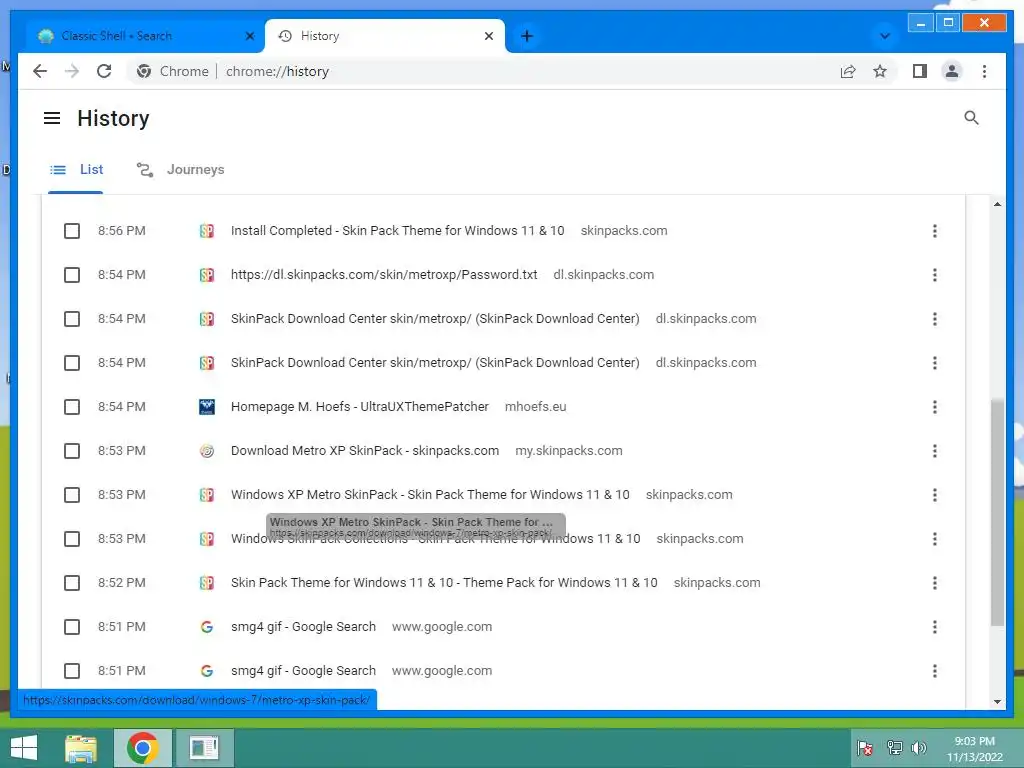
Task: Share this page via the share icon
Action: click(x=848, y=71)
